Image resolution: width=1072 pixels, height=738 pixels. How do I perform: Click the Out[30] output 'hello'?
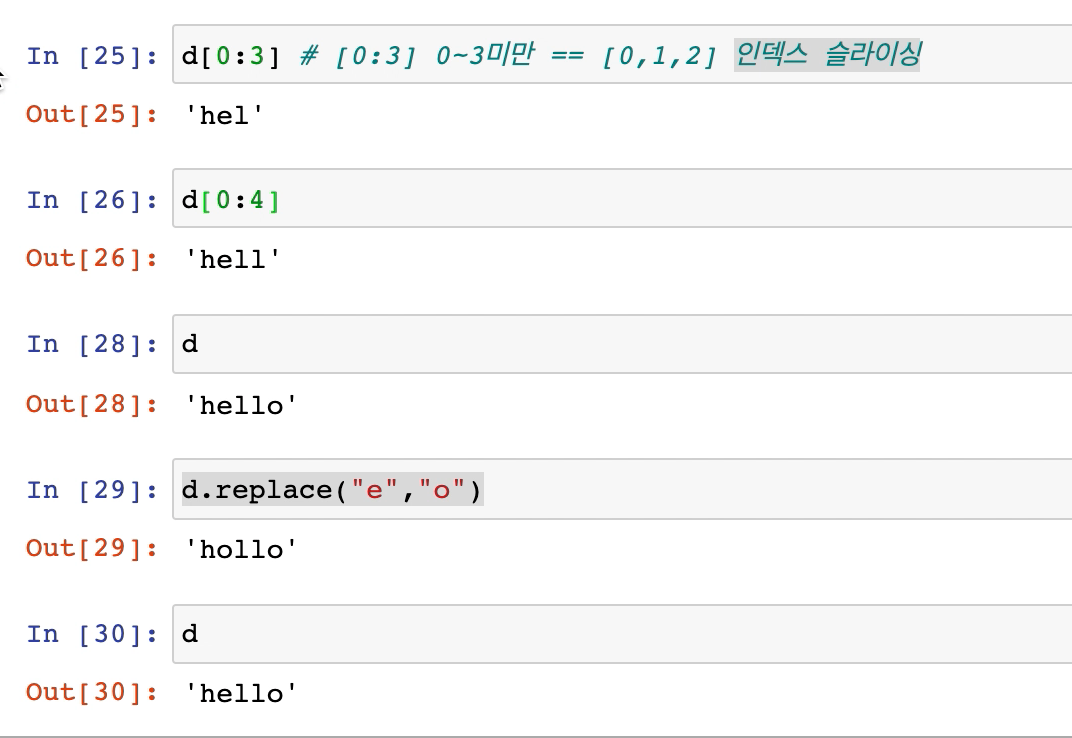click(241, 693)
